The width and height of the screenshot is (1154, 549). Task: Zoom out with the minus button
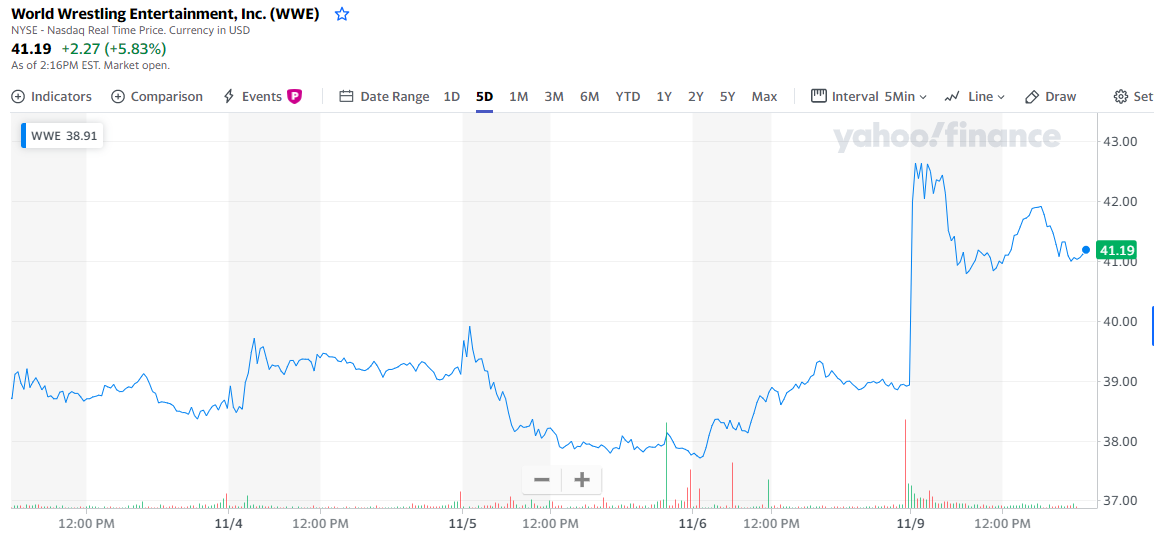(542, 480)
